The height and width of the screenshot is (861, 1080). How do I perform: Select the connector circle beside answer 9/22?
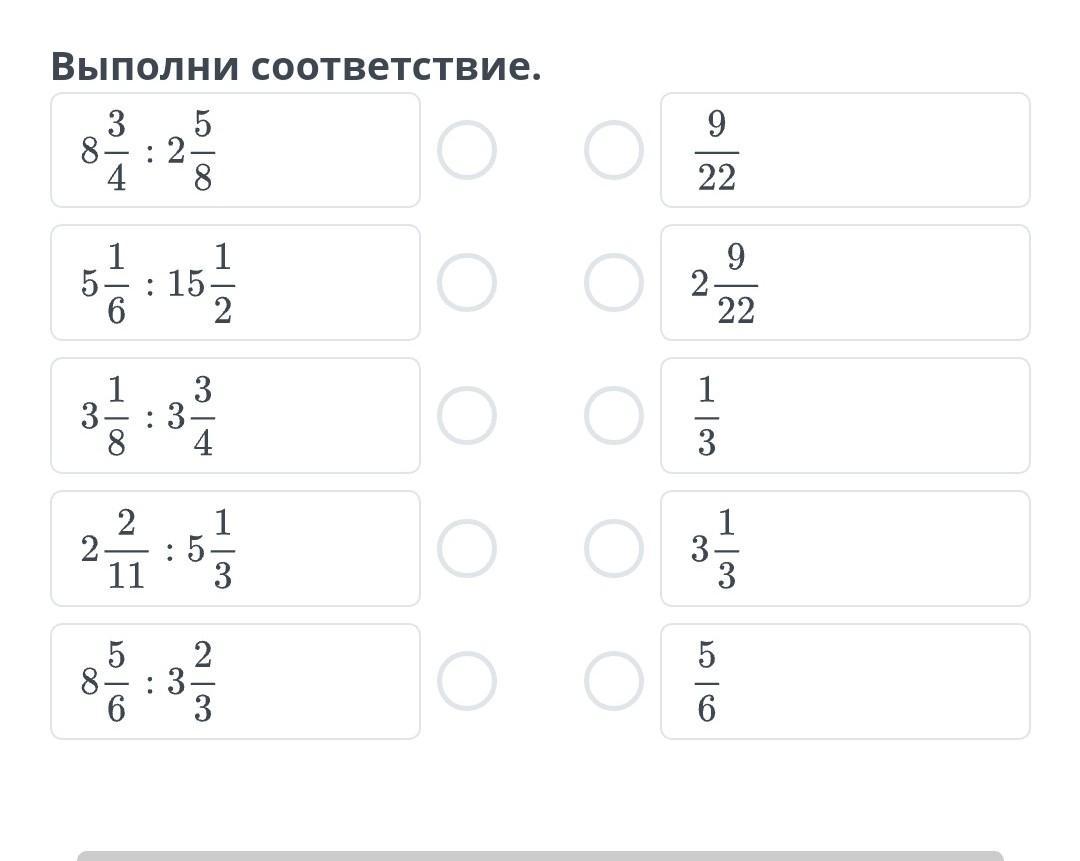point(614,150)
